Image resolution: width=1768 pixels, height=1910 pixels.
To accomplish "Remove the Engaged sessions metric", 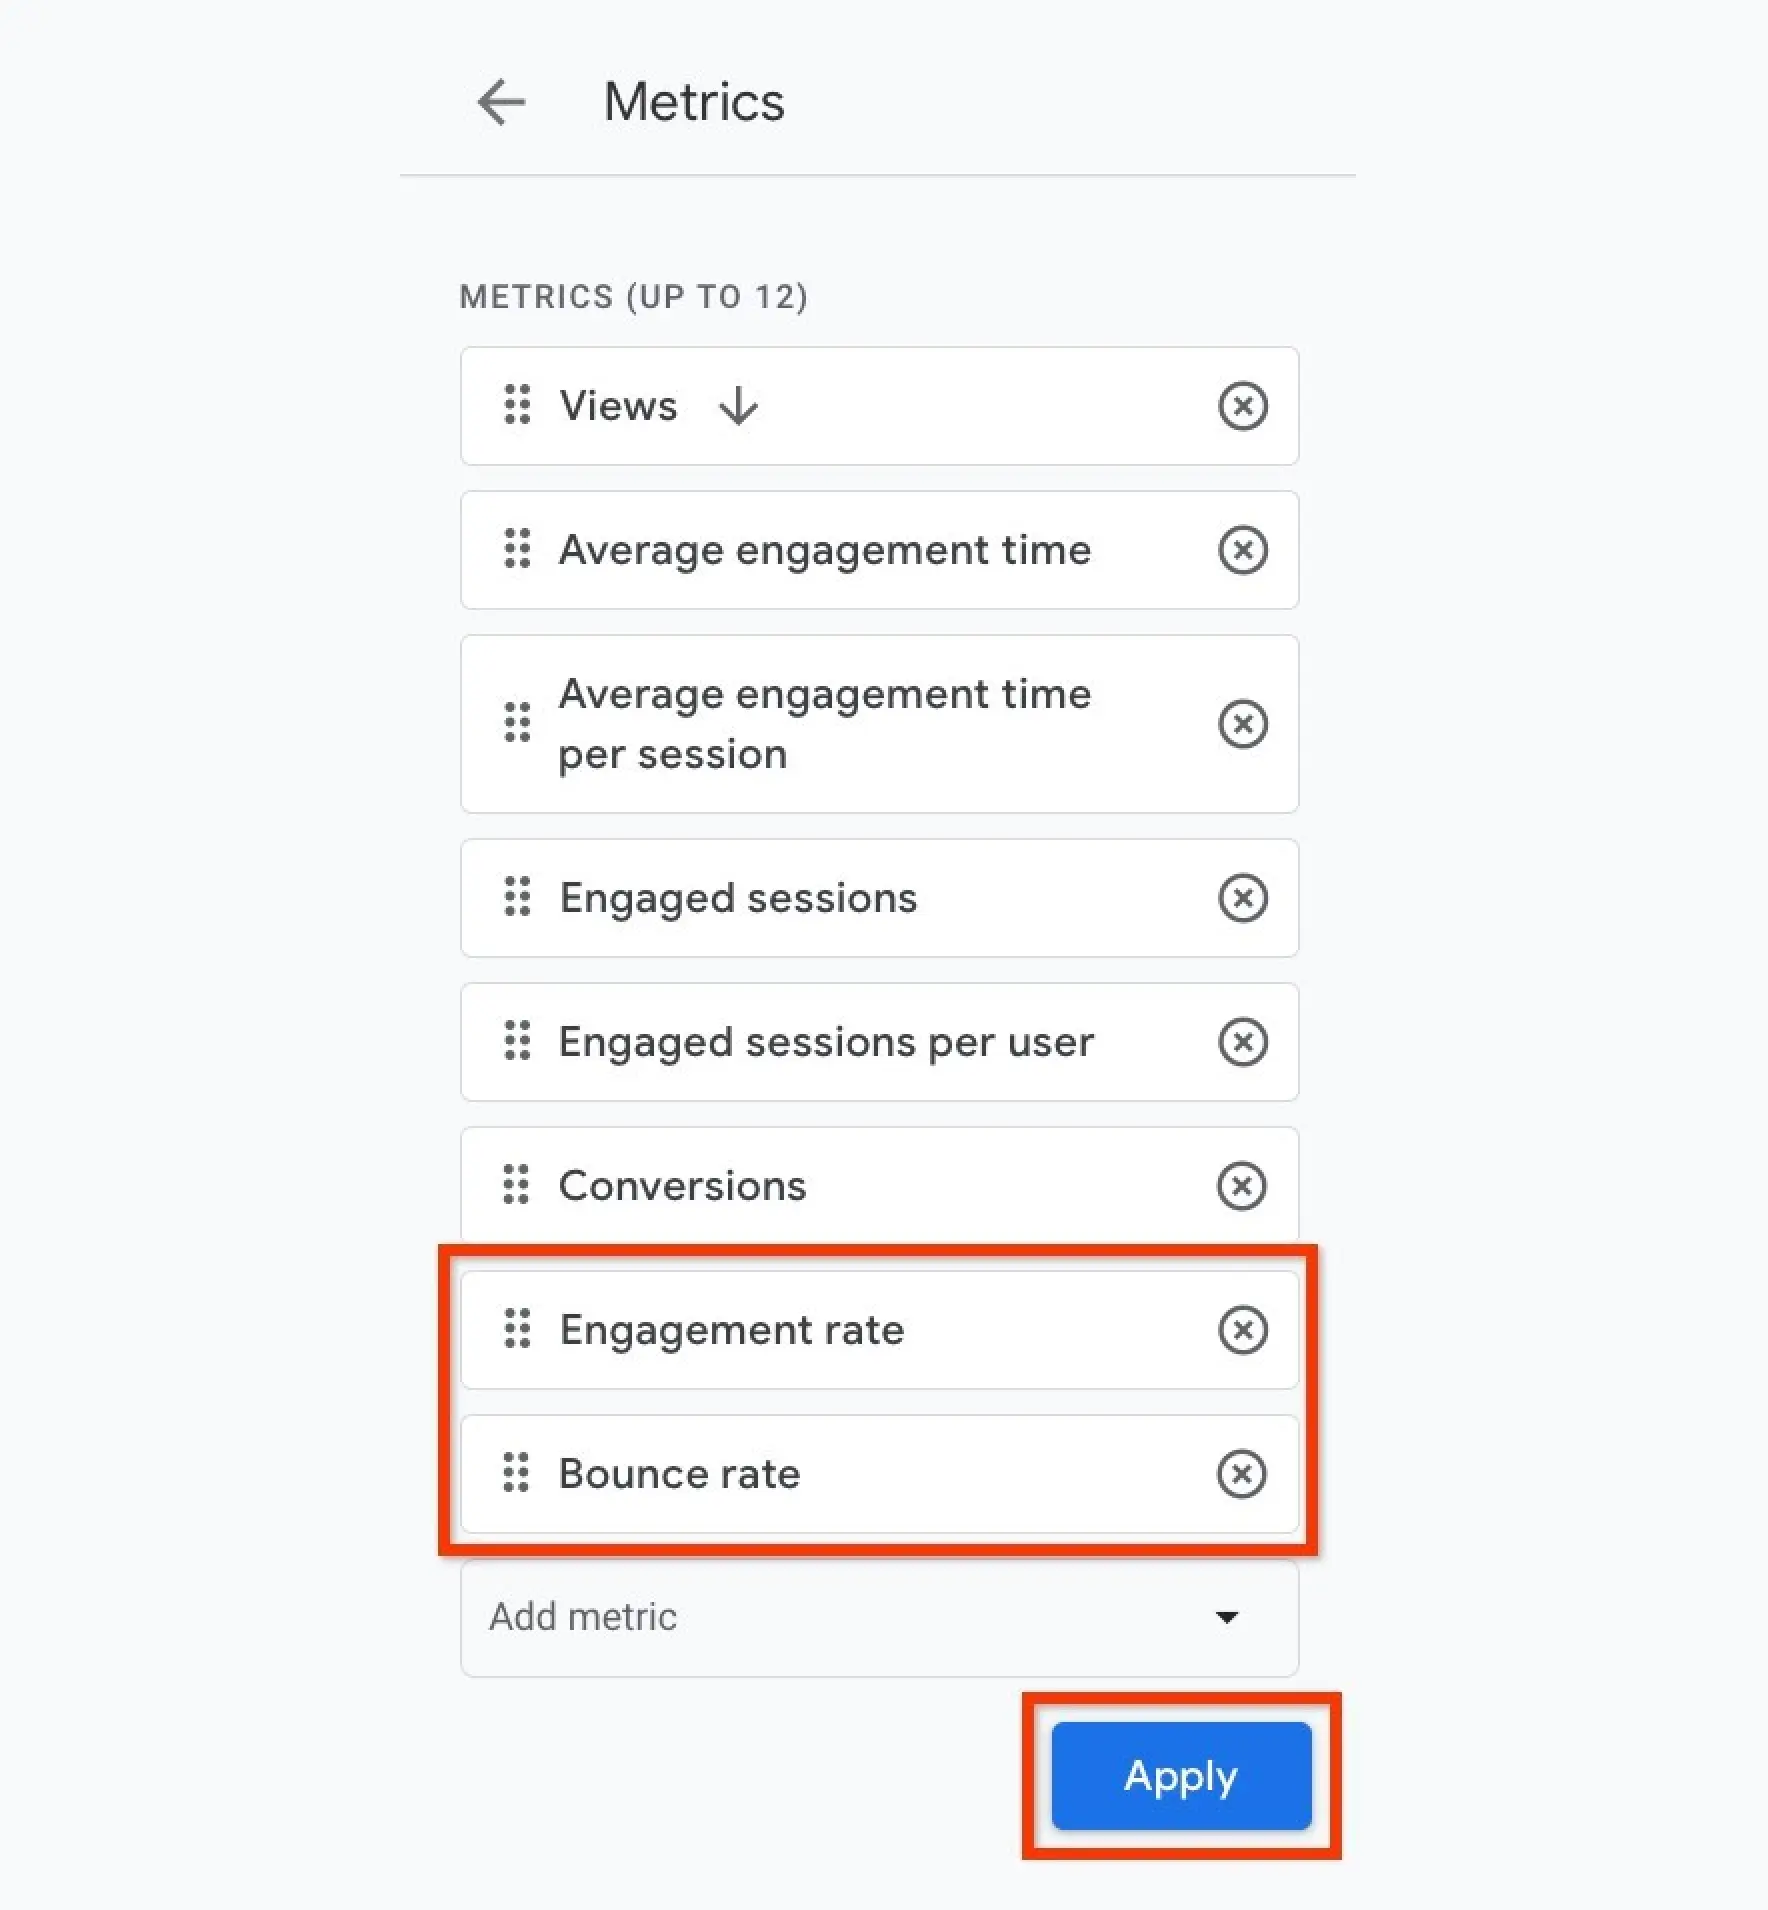I will (1242, 898).
